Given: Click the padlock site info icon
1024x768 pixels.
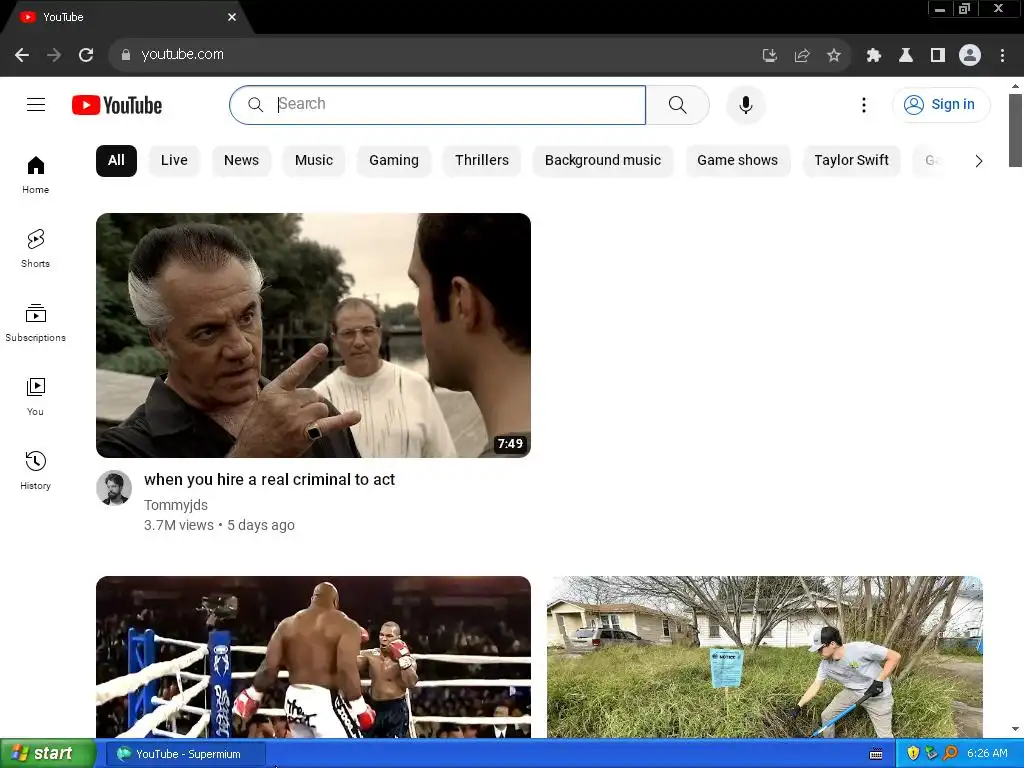Looking at the screenshot, I should [126, 55].
